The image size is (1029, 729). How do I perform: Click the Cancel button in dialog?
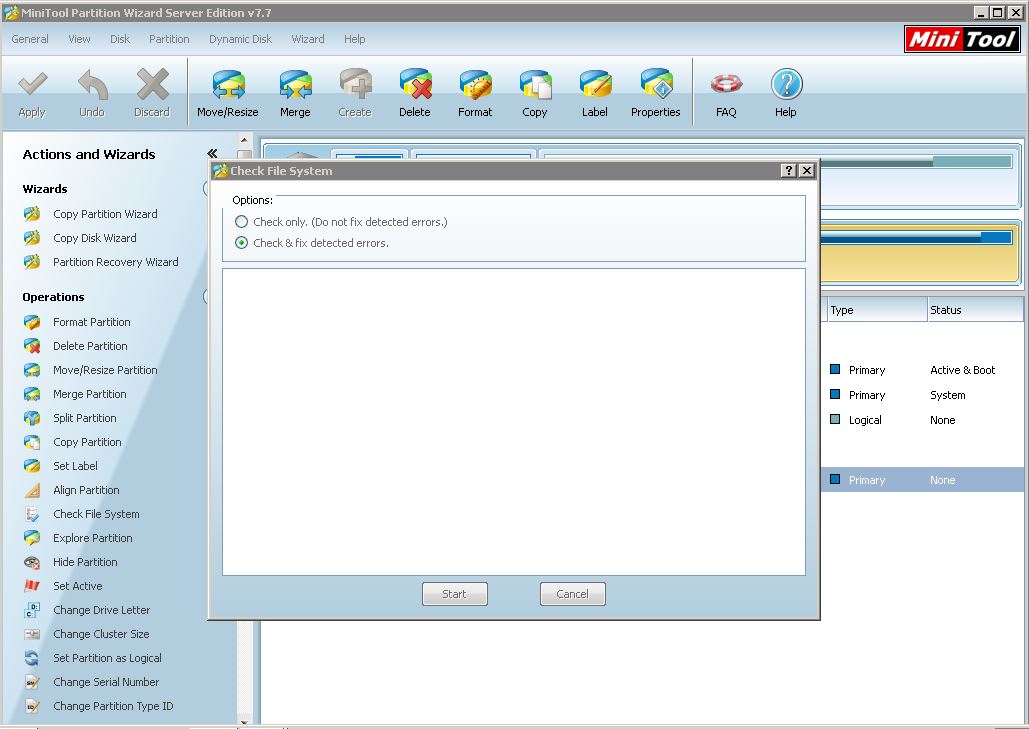coord(573,594)
